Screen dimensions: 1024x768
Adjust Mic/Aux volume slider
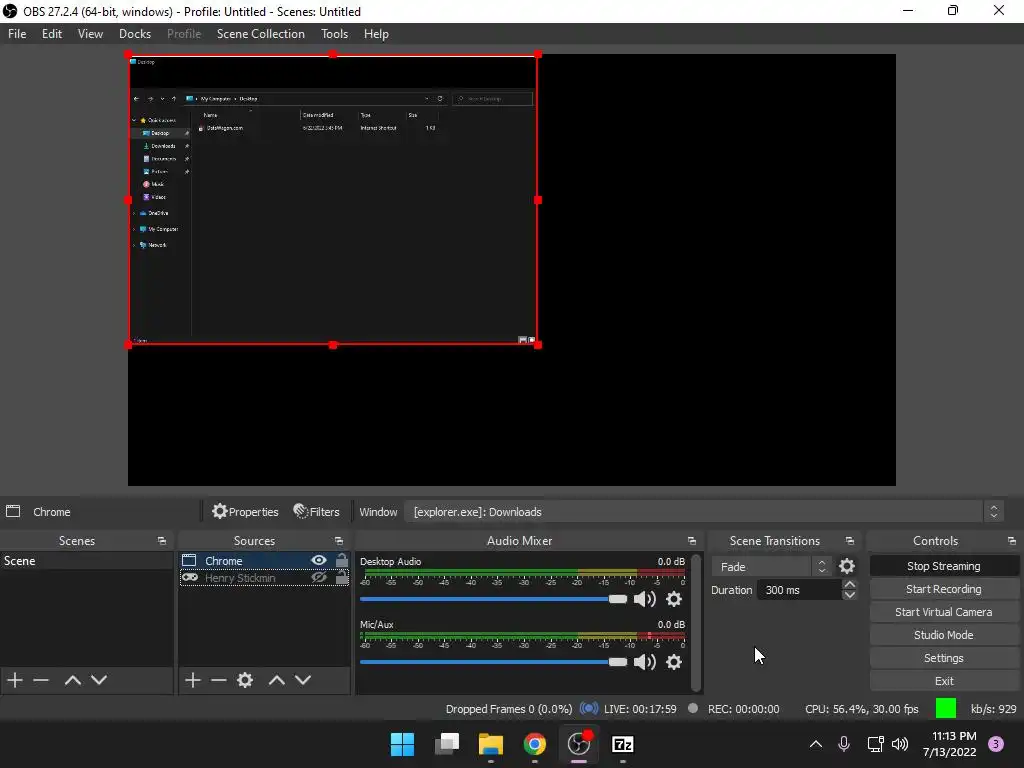coord(493,662)
